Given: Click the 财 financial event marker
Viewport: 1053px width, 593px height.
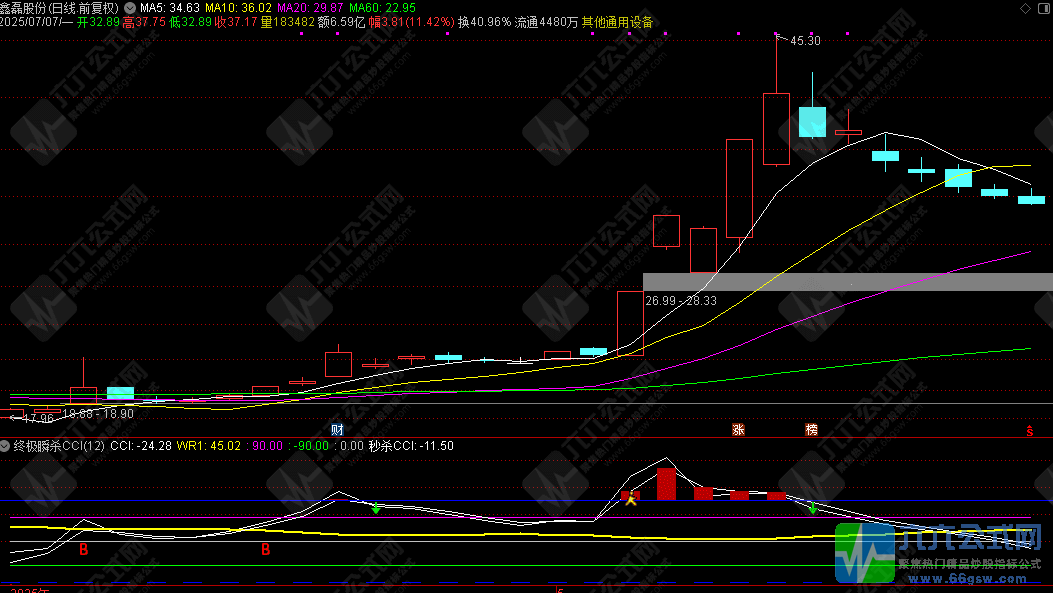Looking at the screenshot, I should click(337, 430).
